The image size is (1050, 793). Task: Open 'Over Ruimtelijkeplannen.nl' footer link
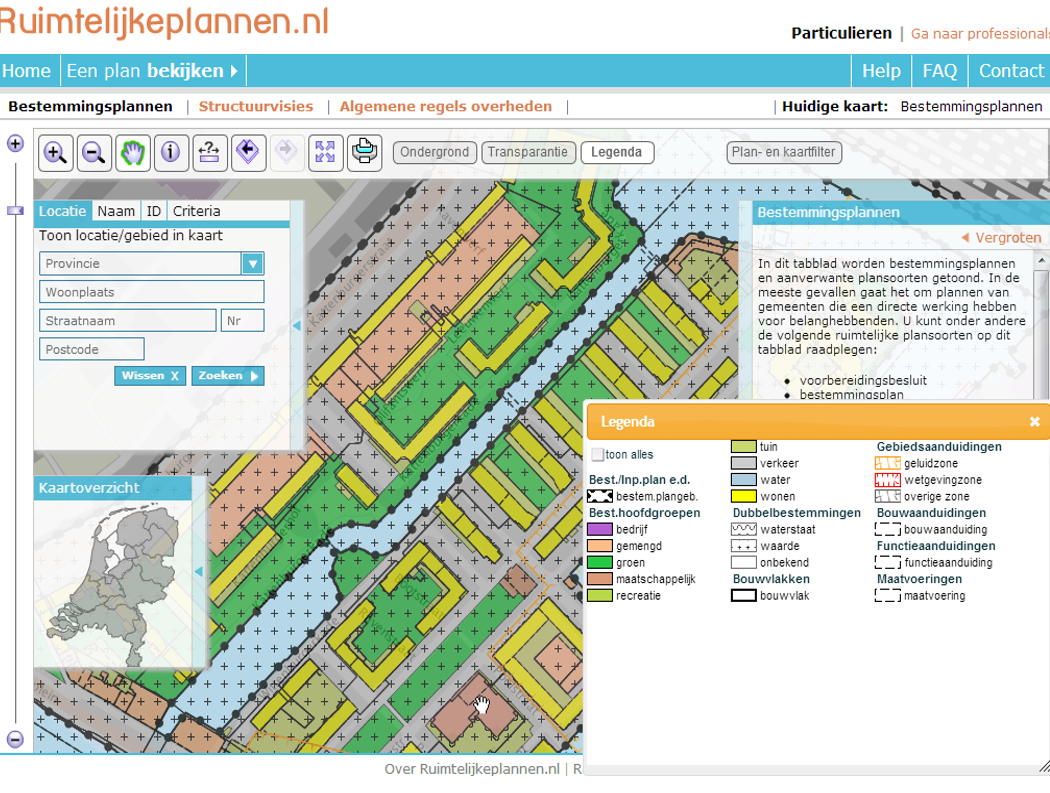click(471, 769)
